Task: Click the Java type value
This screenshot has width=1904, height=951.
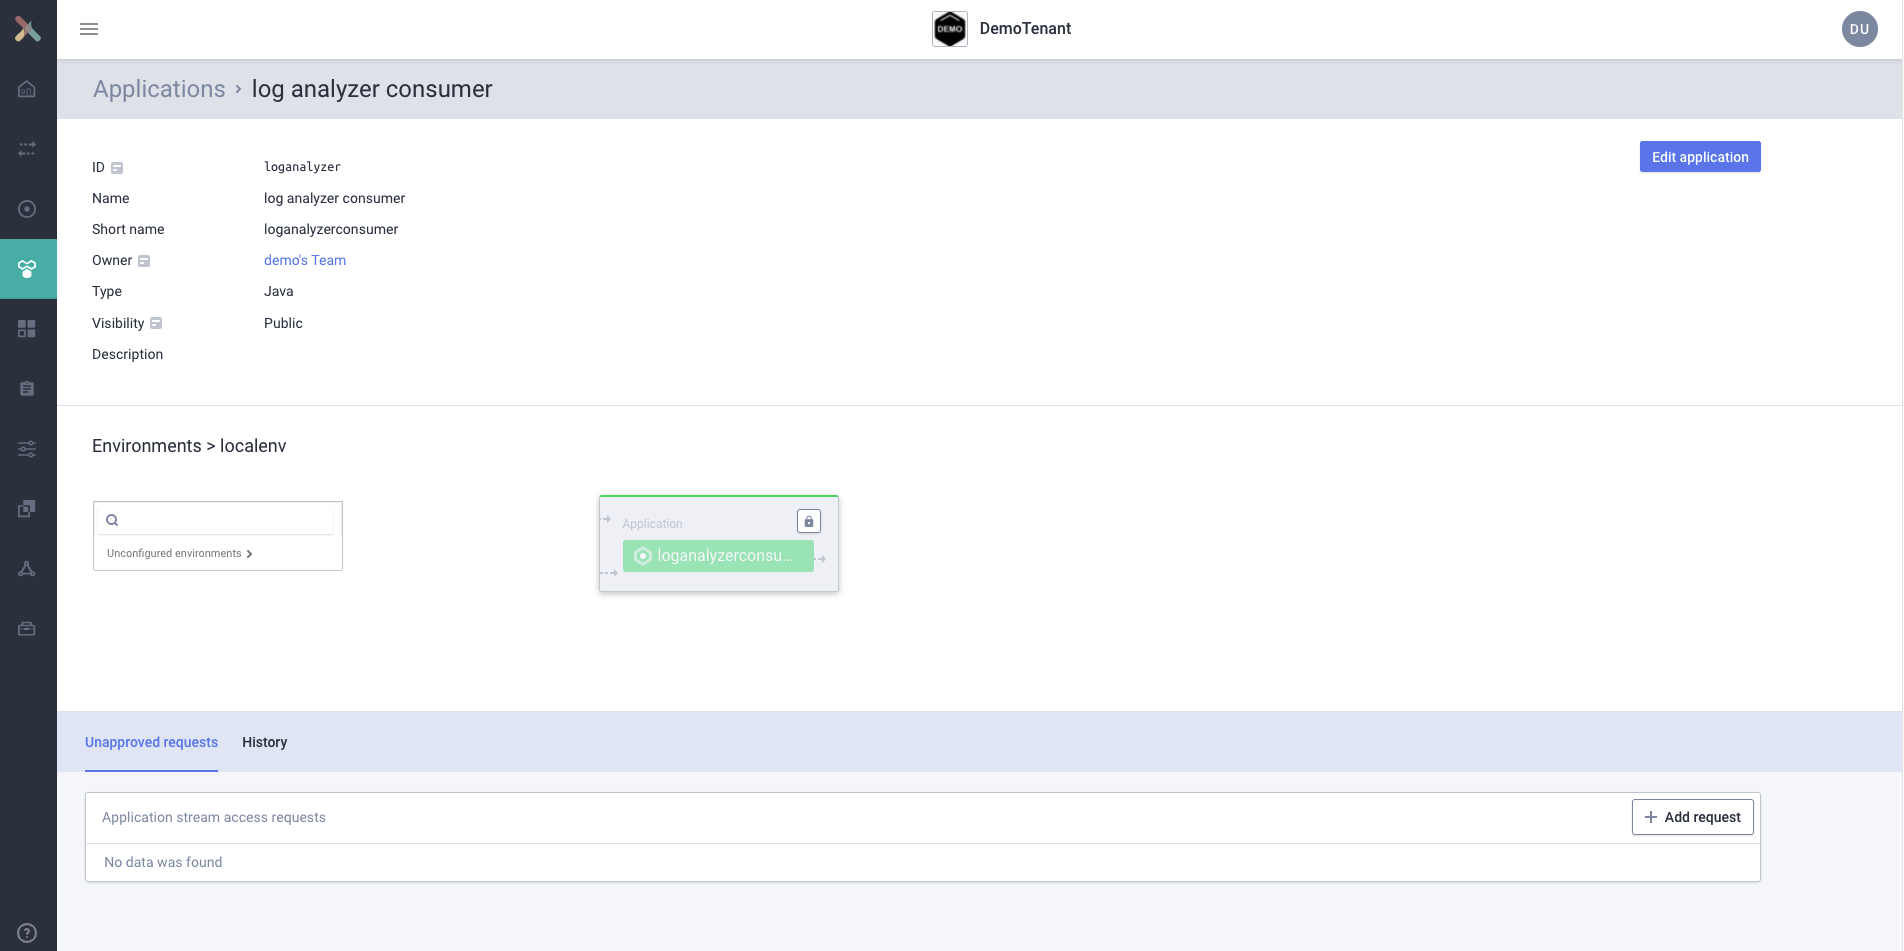Action: click(279, 291)
